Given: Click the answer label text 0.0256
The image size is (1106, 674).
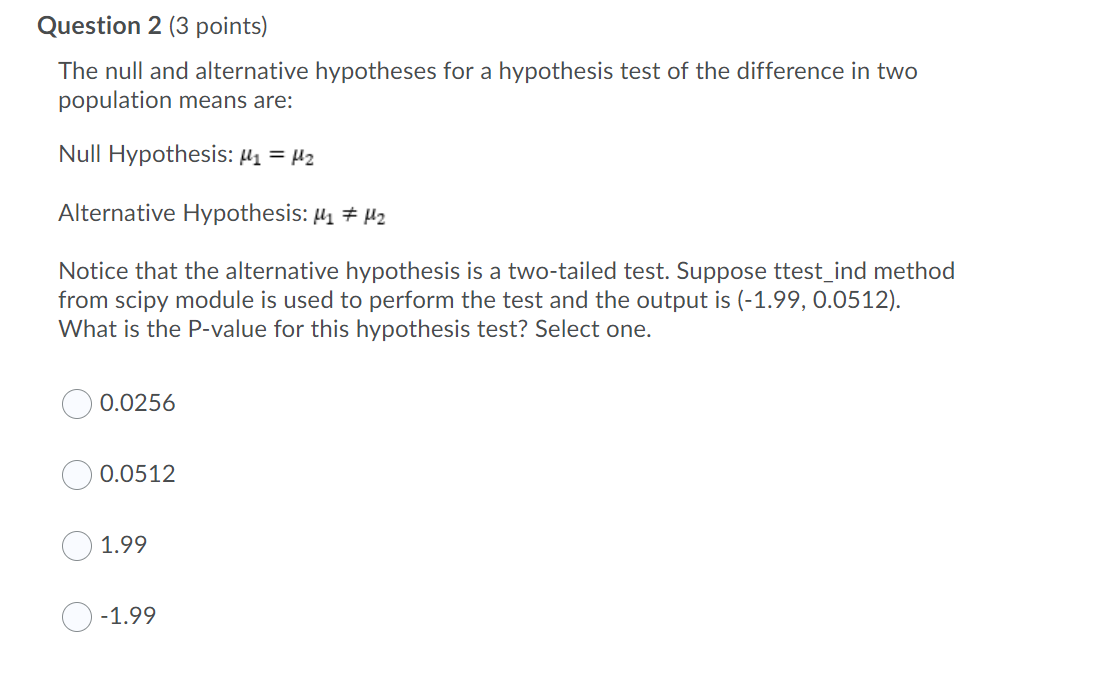Looking at the screenshot, I should pyautogui.click(x=137, y=404).
